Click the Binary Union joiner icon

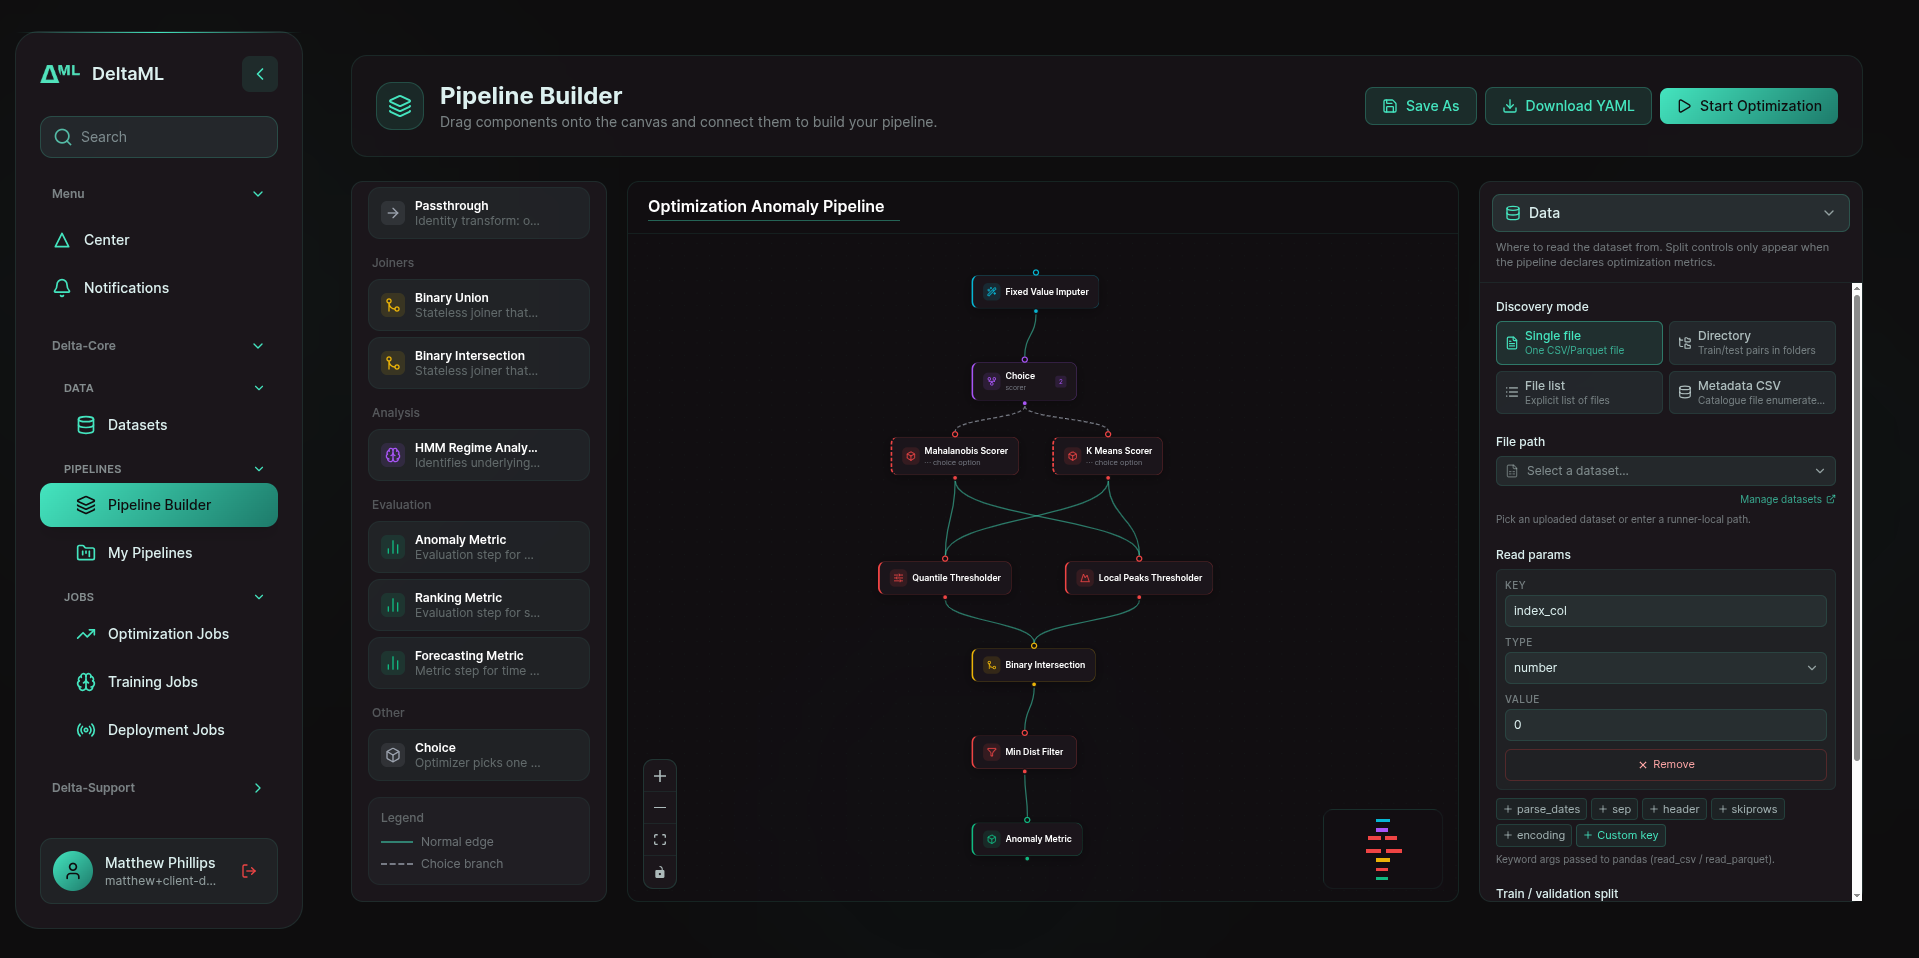[x=393, y=305]
